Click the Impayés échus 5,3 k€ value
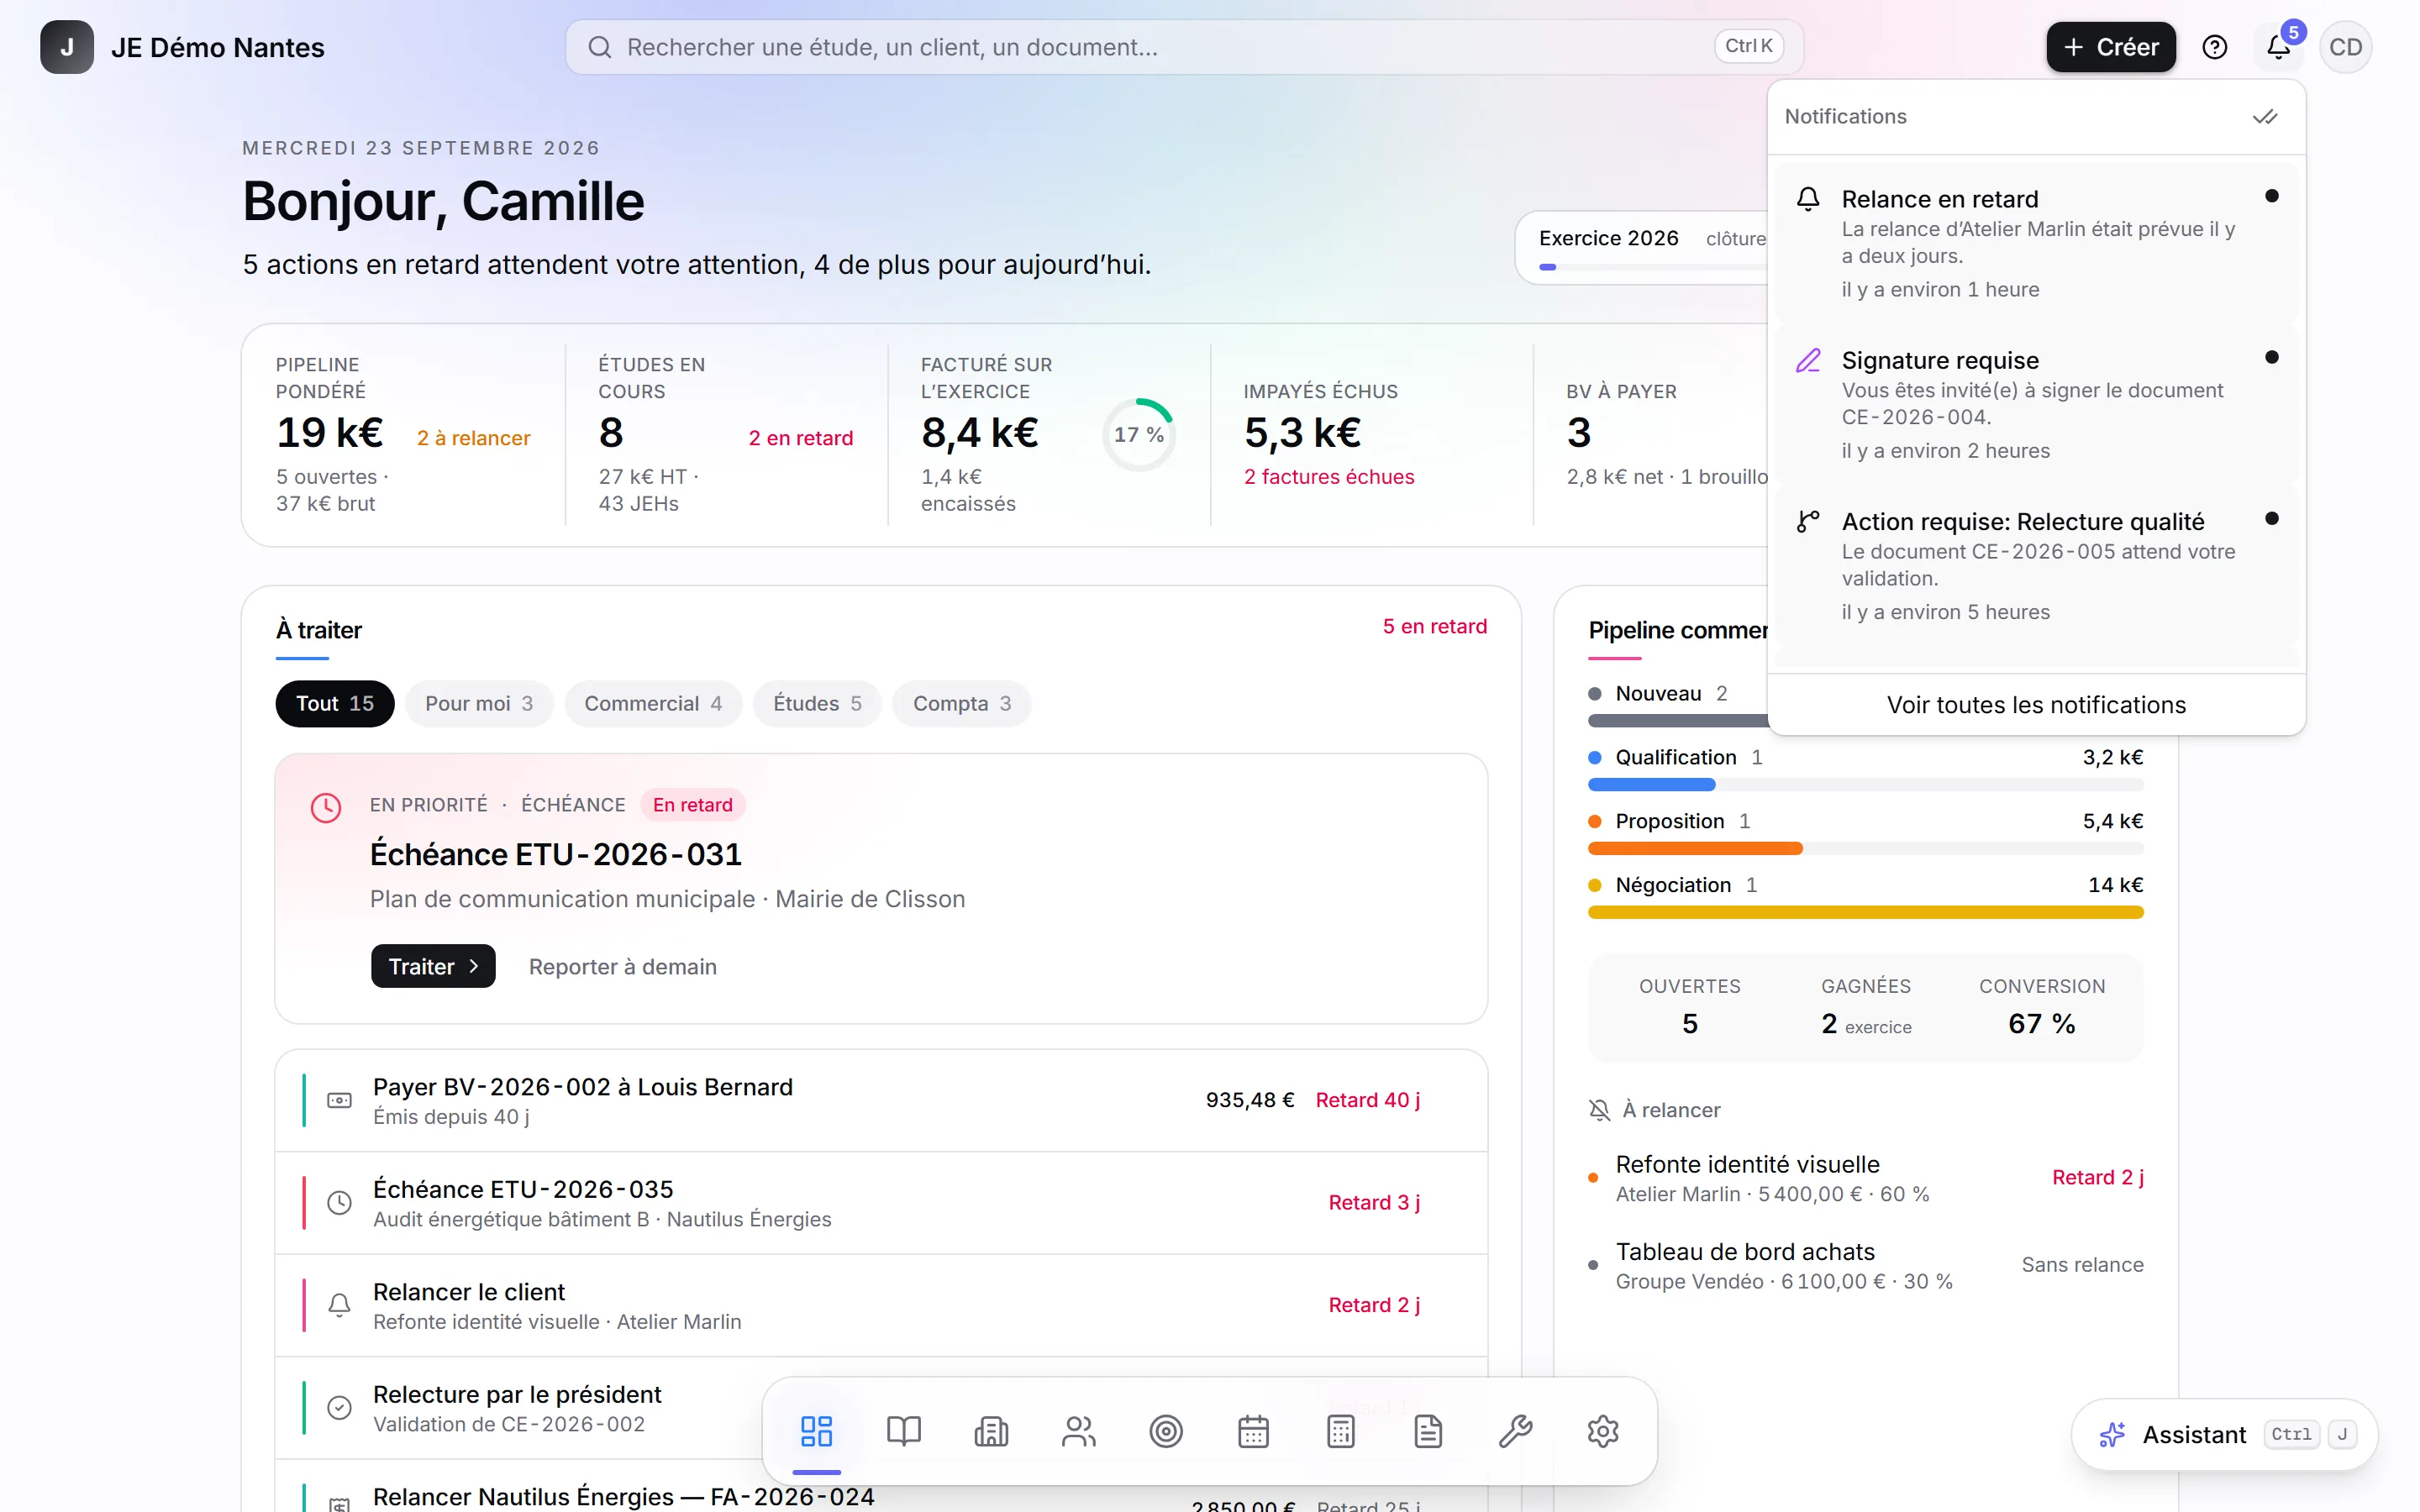Image resolution: width=2420 pixels, height=1512 pixels. (1302, 433)
